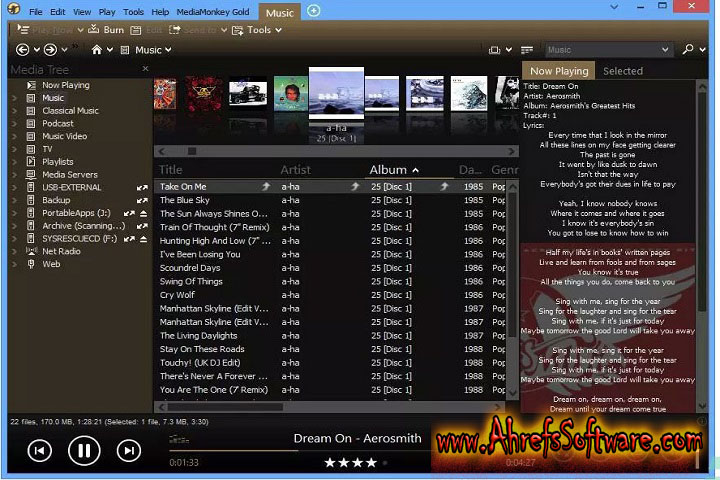Open a new tab with plus icon
The image size is (720, 480).
click(x=314, y=11)
